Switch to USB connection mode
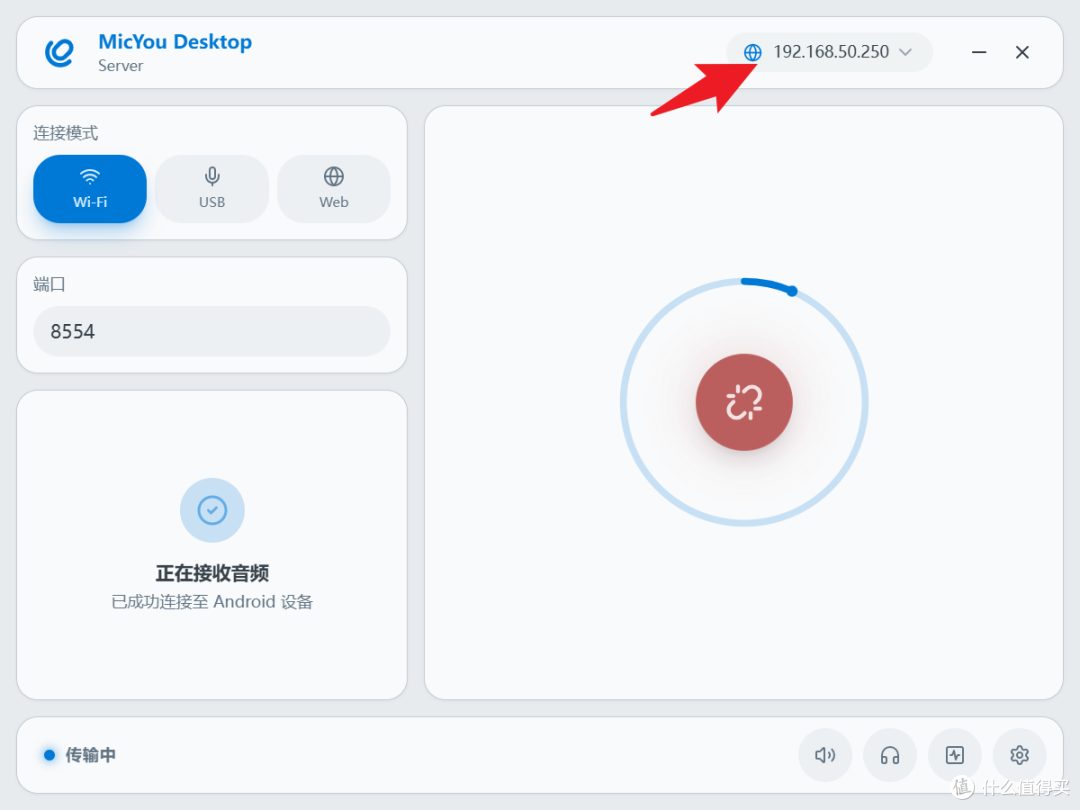Screen dimensions: 1080x810 [x=212, y=189]
